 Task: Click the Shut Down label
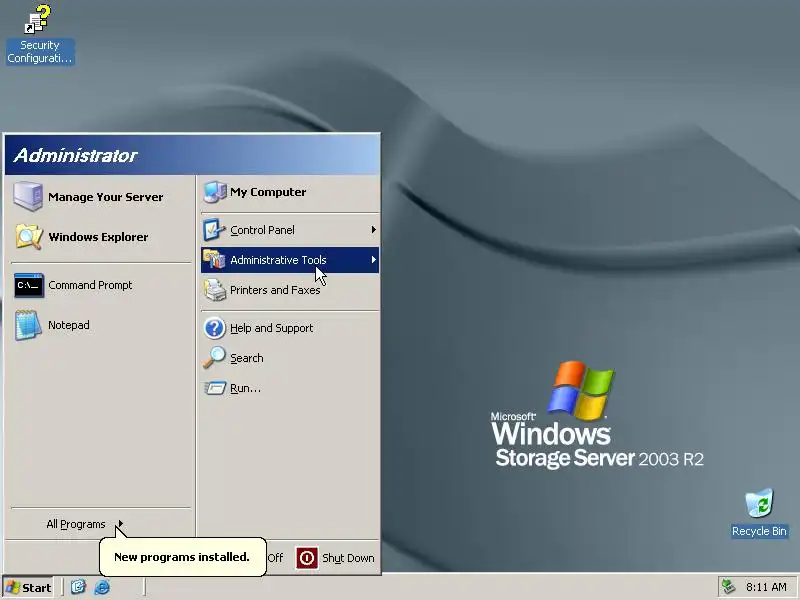coord(348,558)
